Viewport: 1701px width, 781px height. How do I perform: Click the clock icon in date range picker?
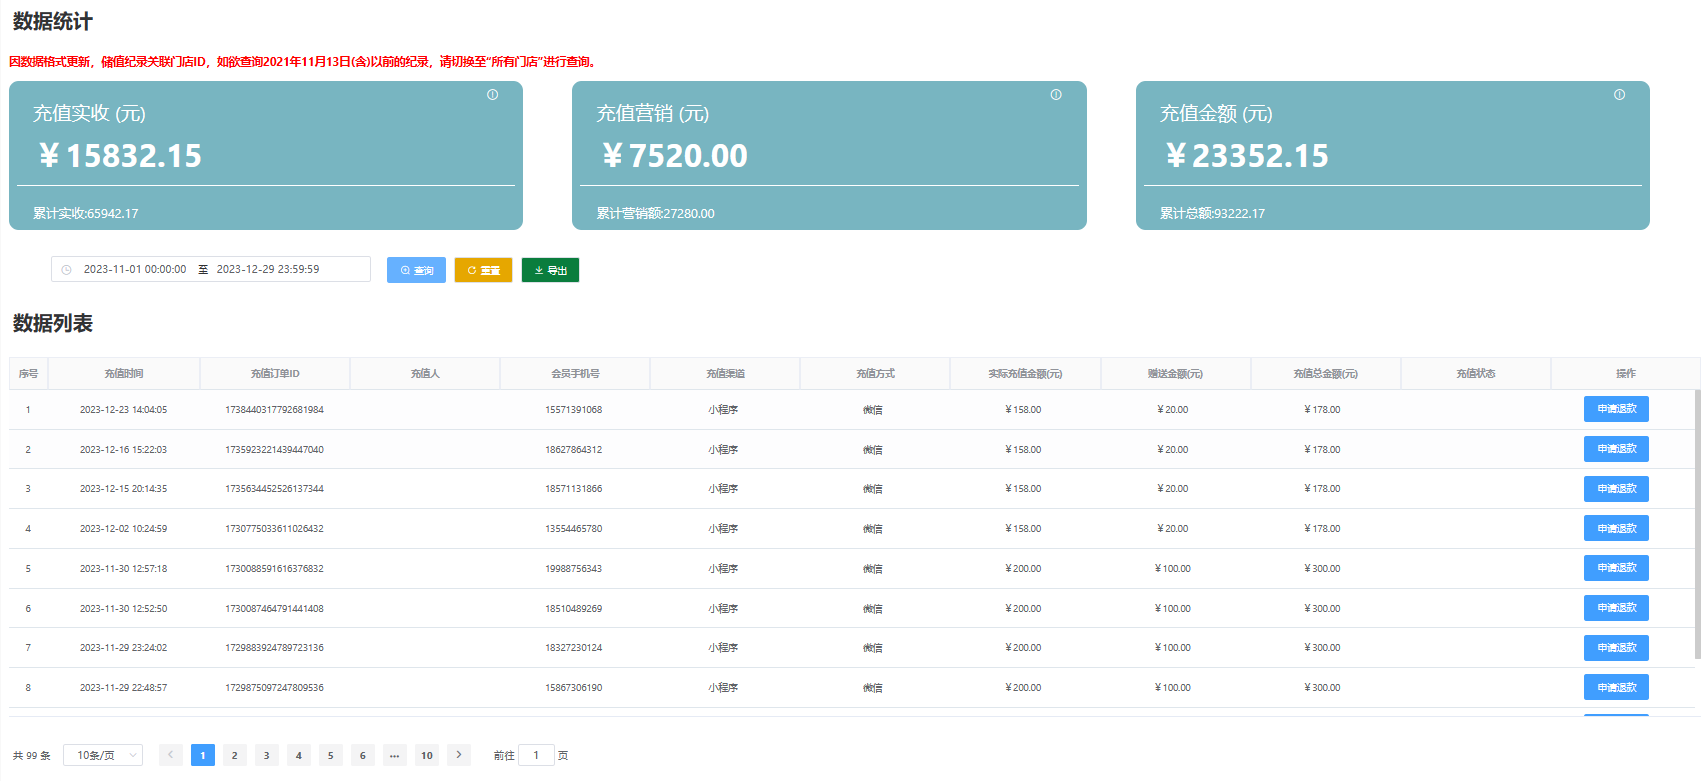(x=67, y=270)
